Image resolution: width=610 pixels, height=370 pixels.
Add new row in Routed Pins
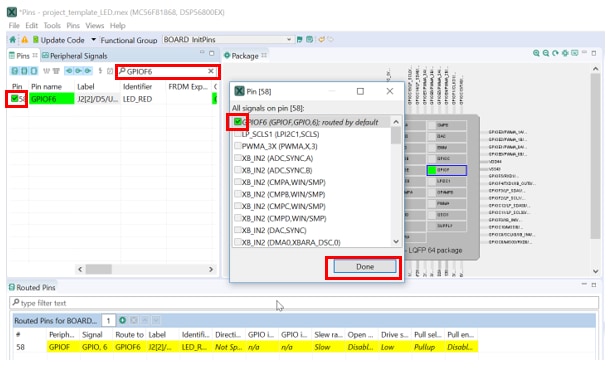pyautogui.click(x=123, y=320)
